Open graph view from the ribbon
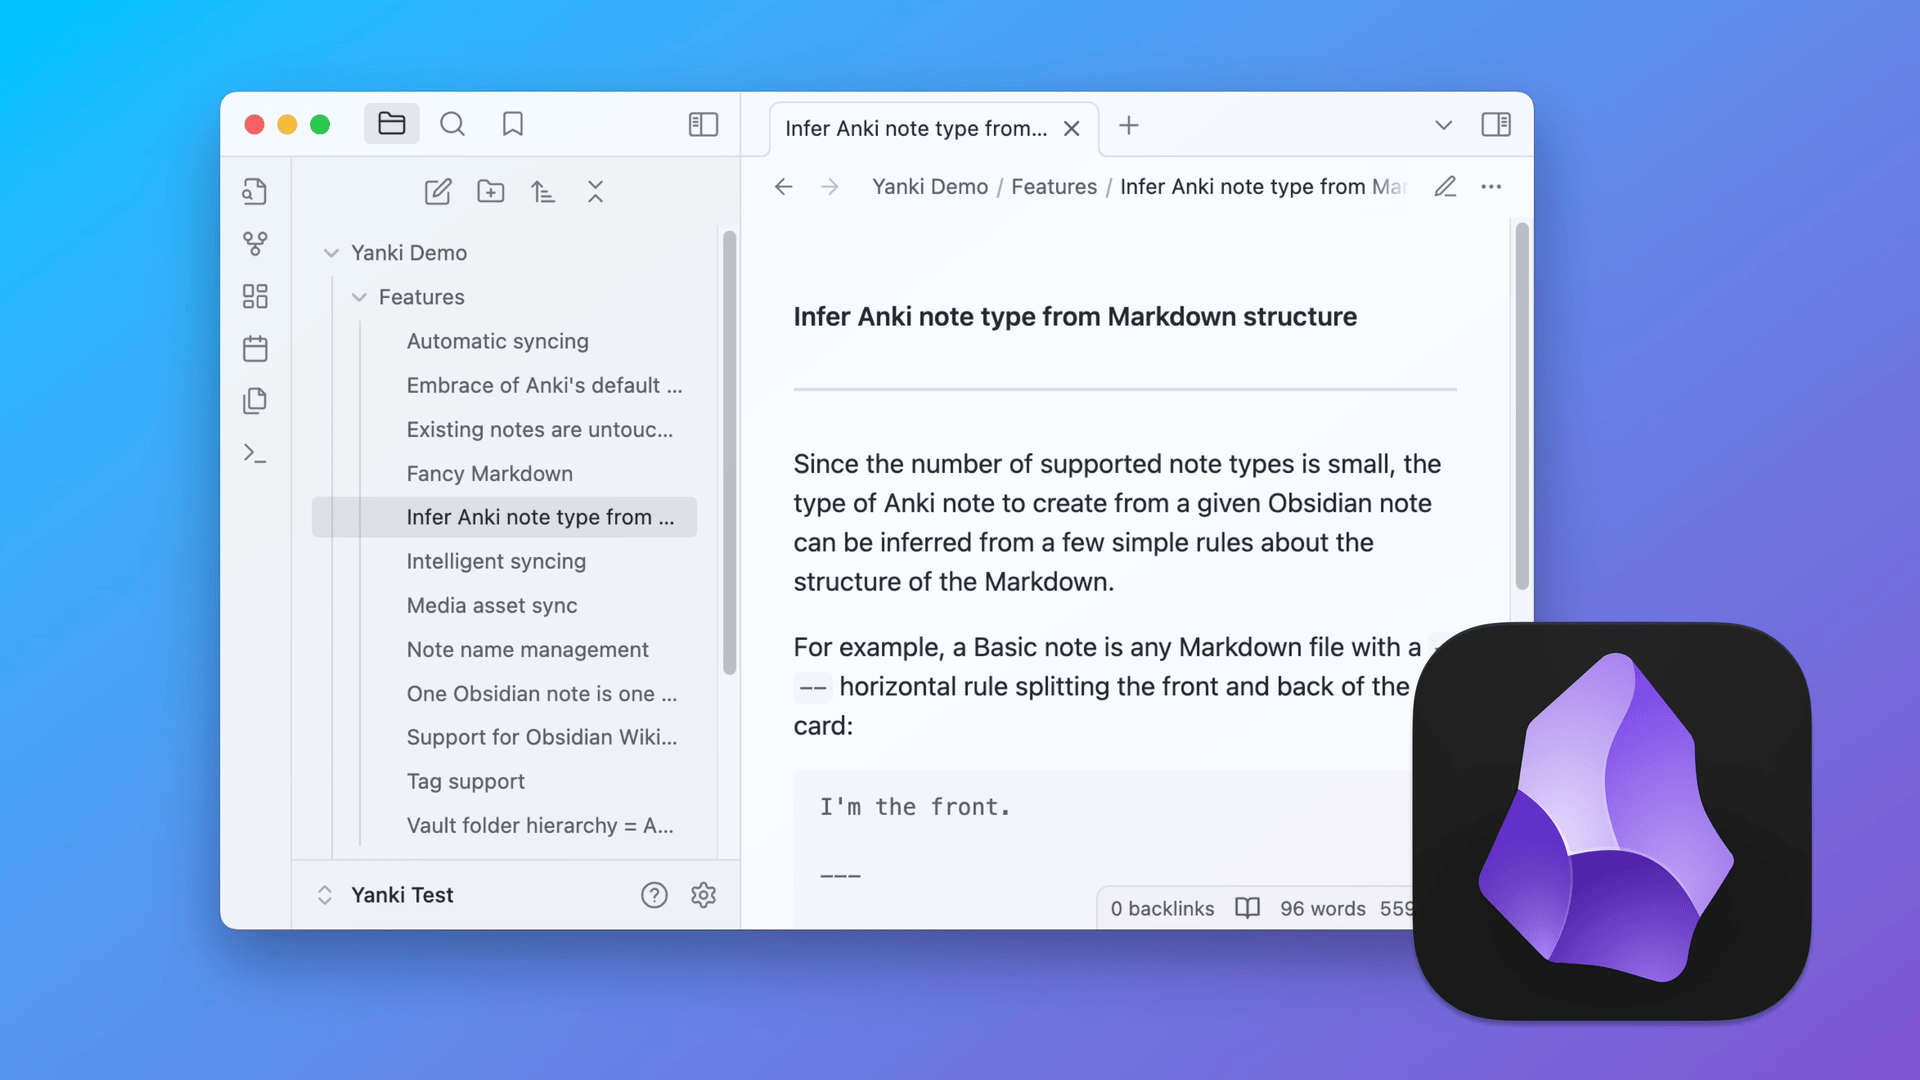Image resolution: width=1920 pixels, height=1080 pixels. [255, 243]
